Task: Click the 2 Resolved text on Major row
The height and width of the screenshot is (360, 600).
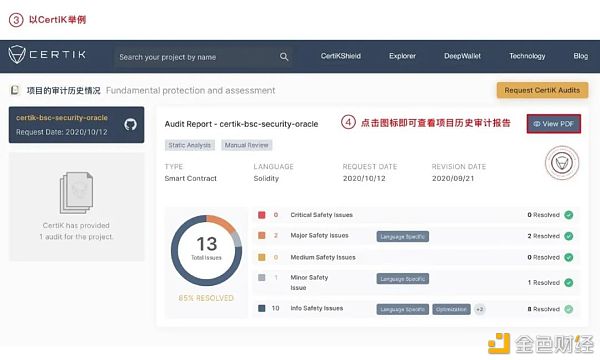Action: coord(543,236)
